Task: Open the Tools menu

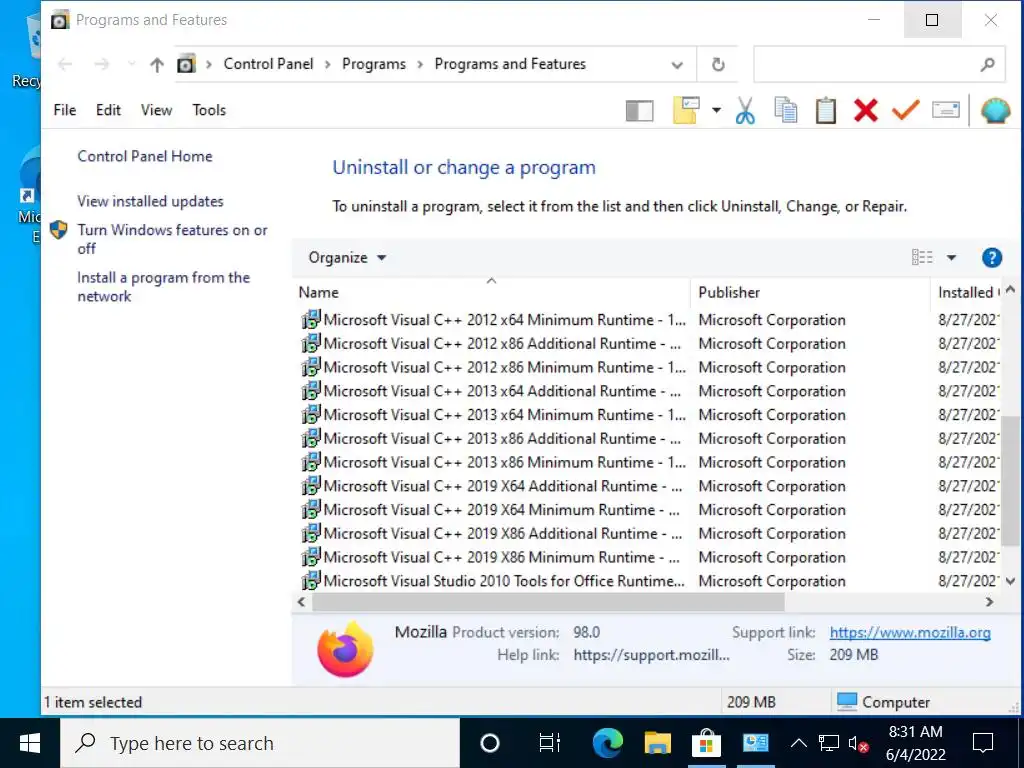Action: coord(209,110)
